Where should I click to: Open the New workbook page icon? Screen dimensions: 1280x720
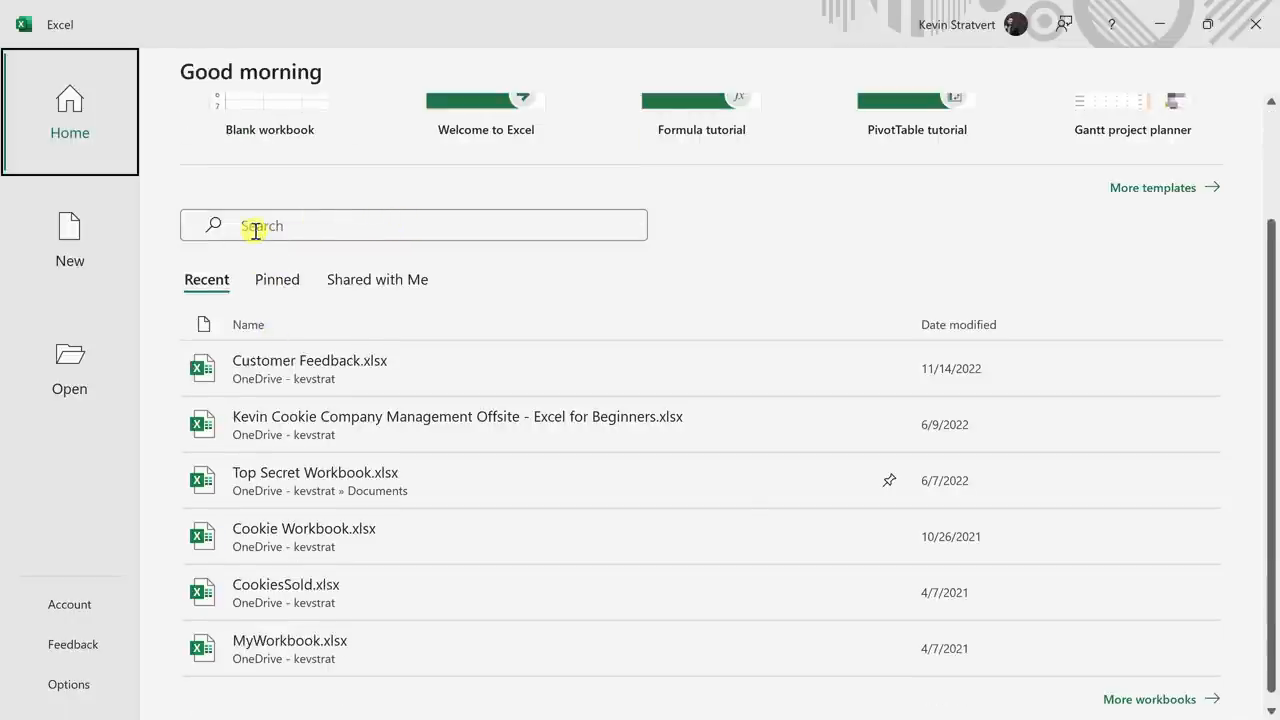tap(69, 227)
